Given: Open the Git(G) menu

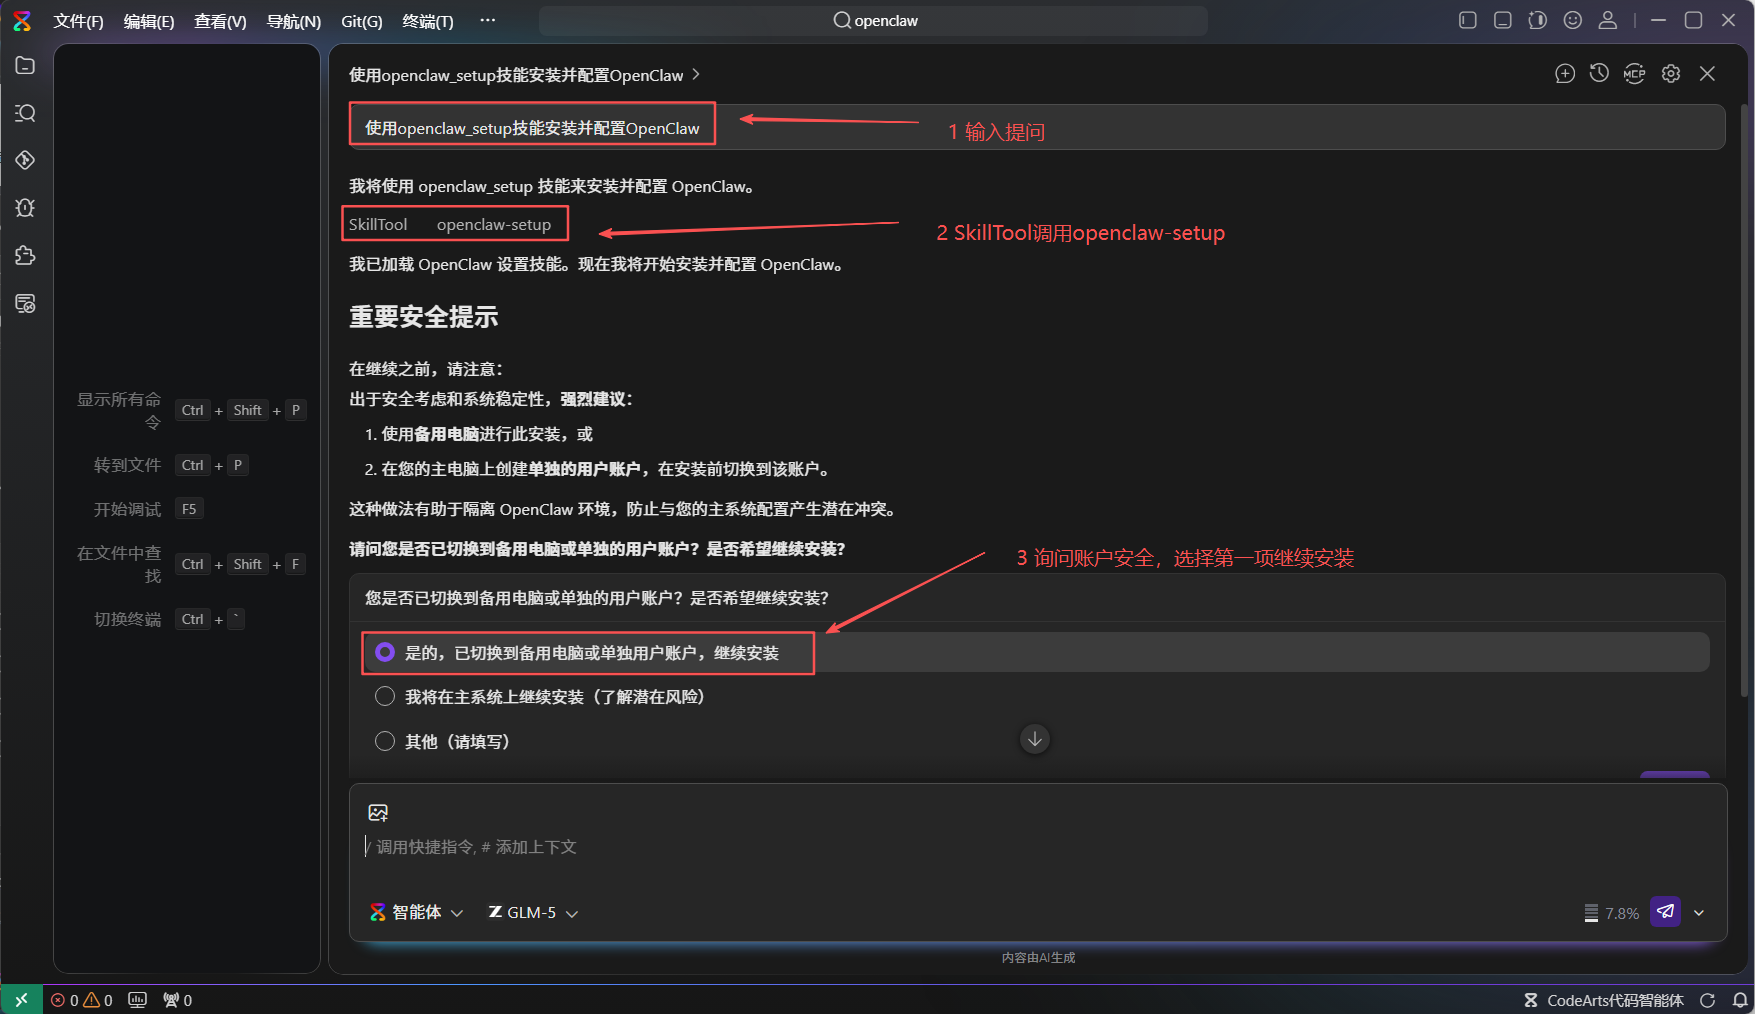Looking at the screenshot, I should coord(362,21).
